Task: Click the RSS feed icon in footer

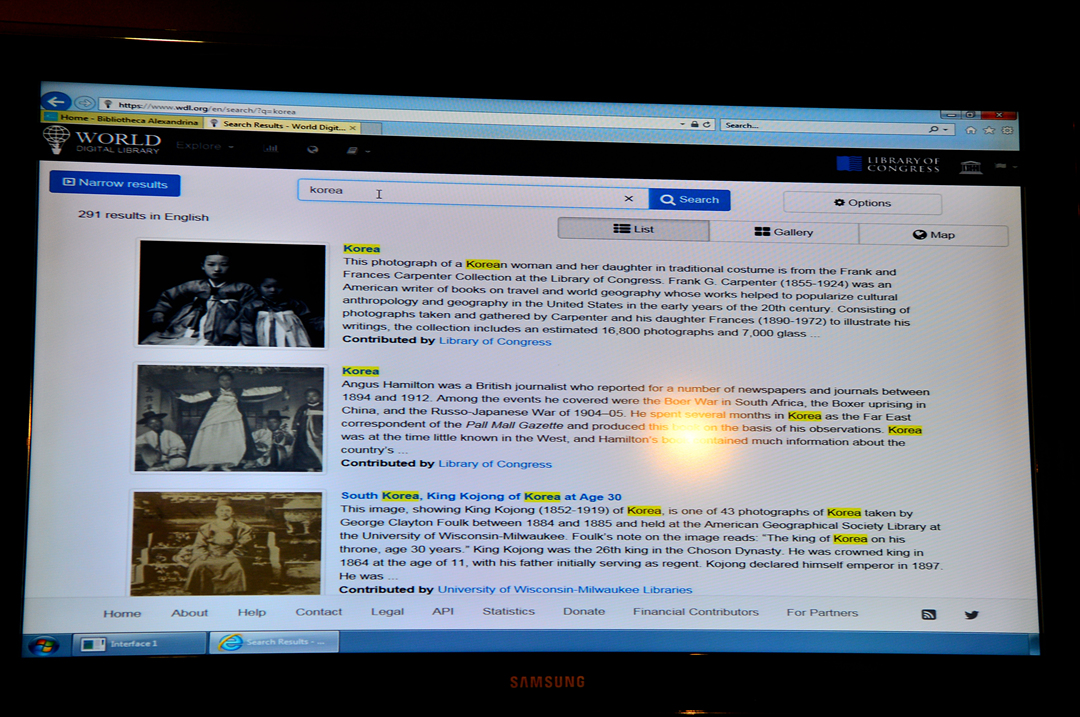Action: 928,614
